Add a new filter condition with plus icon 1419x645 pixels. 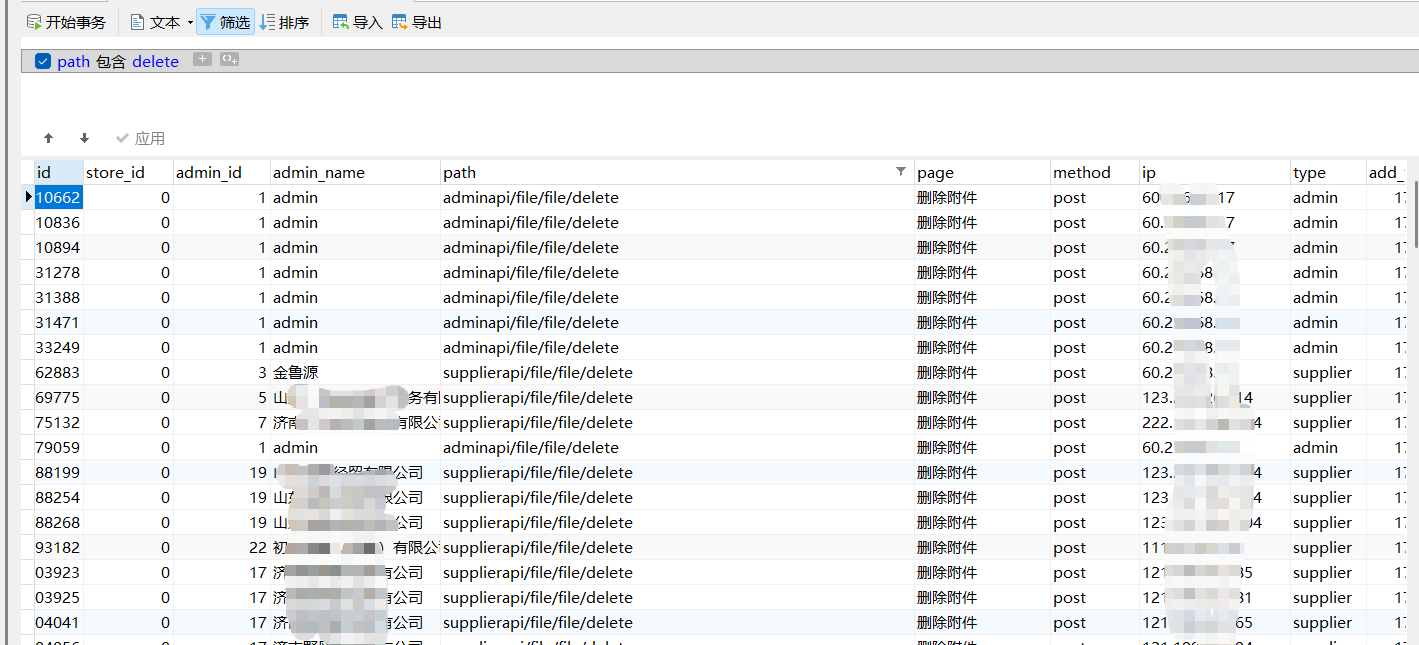point(202,60)
